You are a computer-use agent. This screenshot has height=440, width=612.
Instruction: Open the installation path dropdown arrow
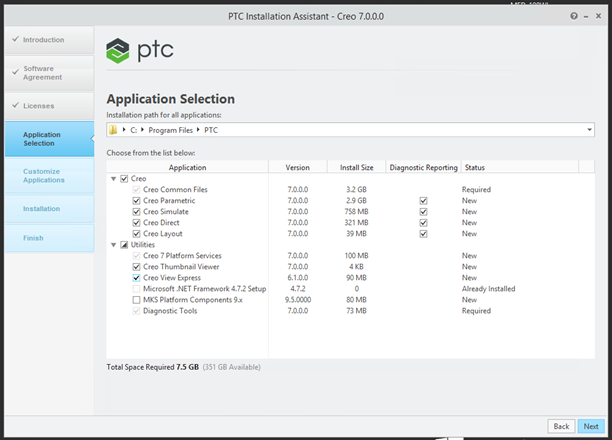pos(589,130)
